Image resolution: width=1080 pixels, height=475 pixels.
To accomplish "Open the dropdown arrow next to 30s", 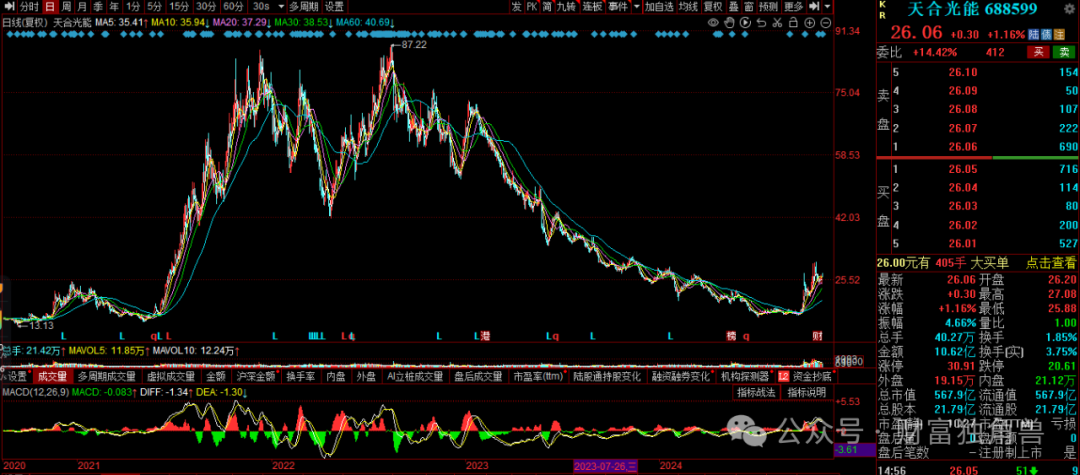I will [x=280, y=6].
